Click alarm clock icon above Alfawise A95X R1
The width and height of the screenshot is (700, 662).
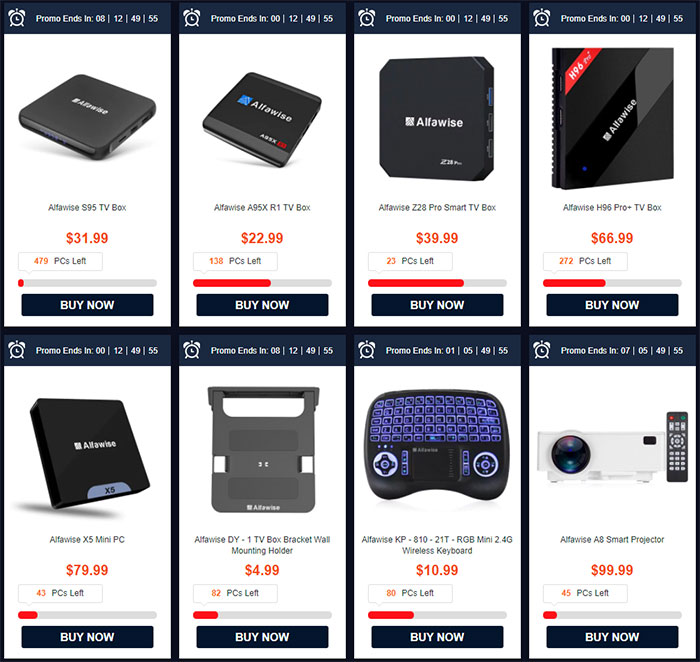tap(192, 18)
